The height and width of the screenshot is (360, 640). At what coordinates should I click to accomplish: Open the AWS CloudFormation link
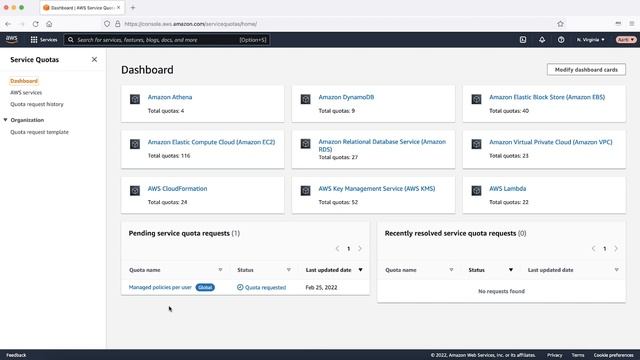pos(177,189)
